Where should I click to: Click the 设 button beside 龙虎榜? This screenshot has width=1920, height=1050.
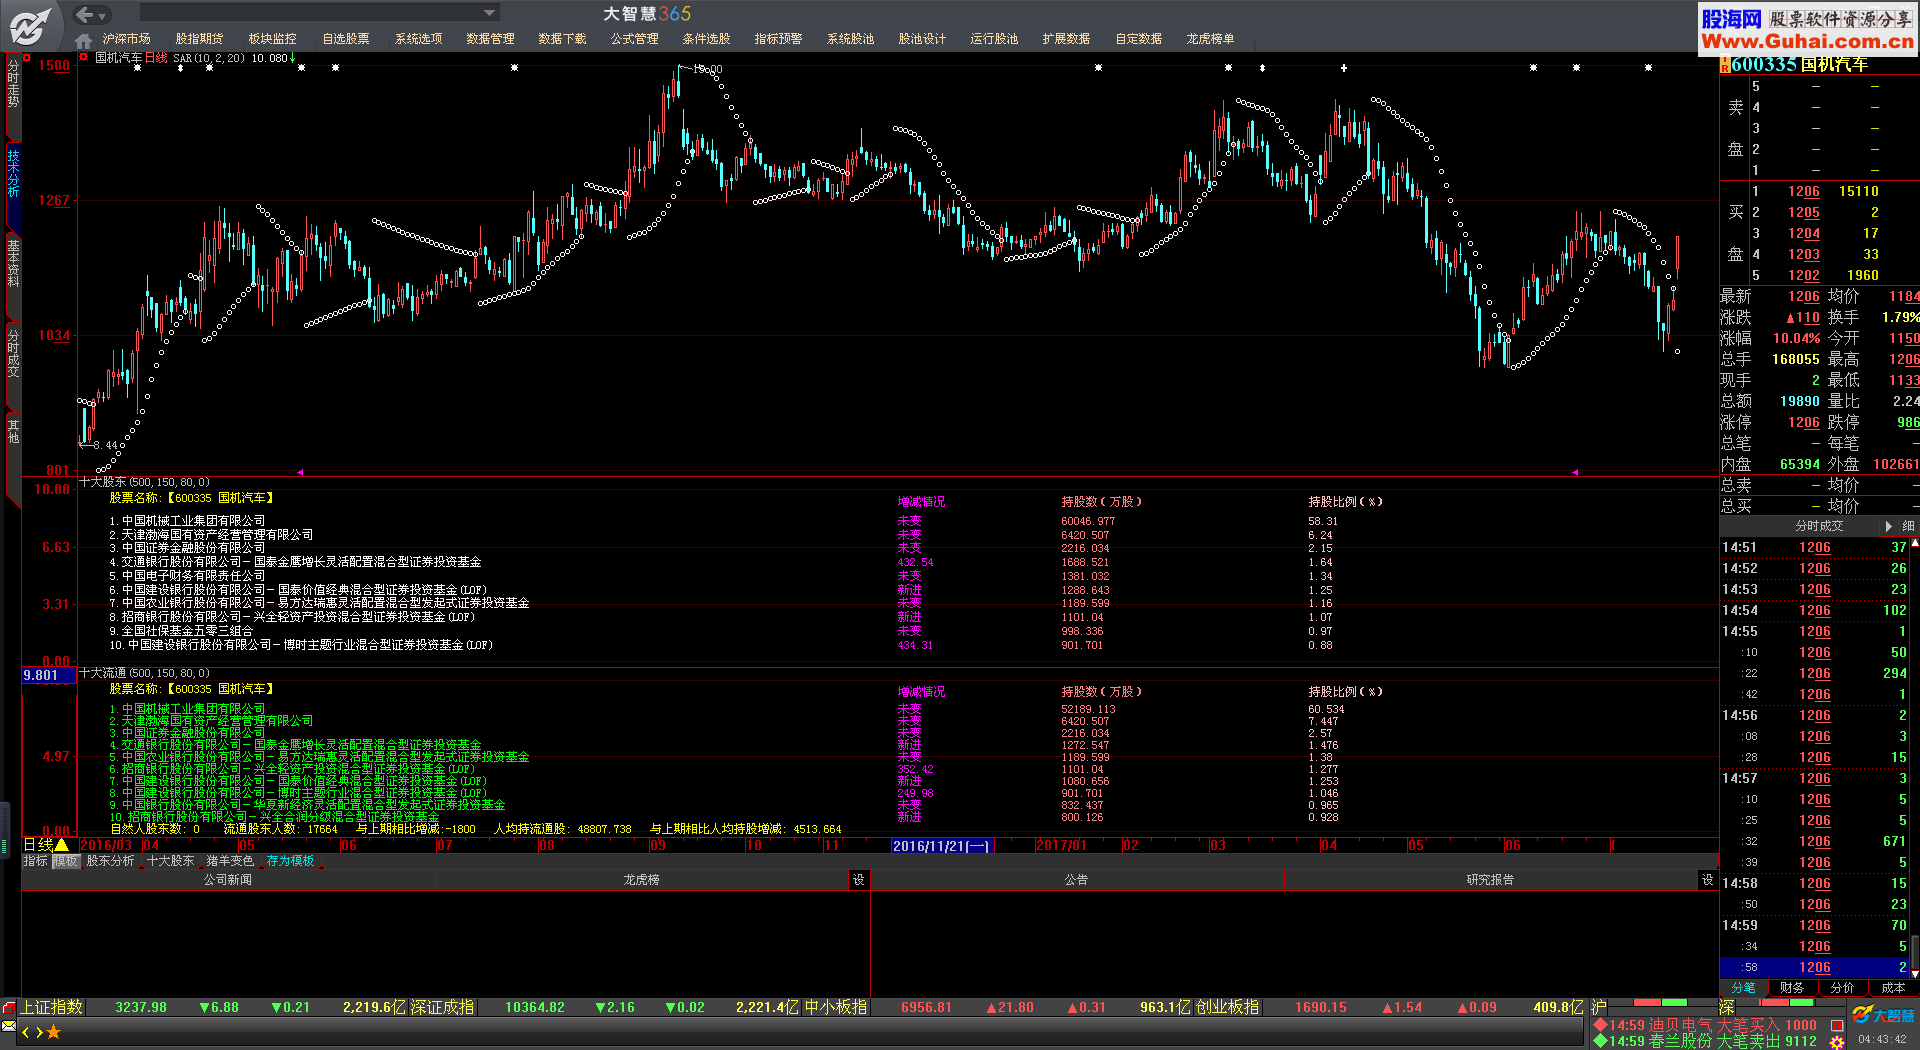(x=858, y=880)
